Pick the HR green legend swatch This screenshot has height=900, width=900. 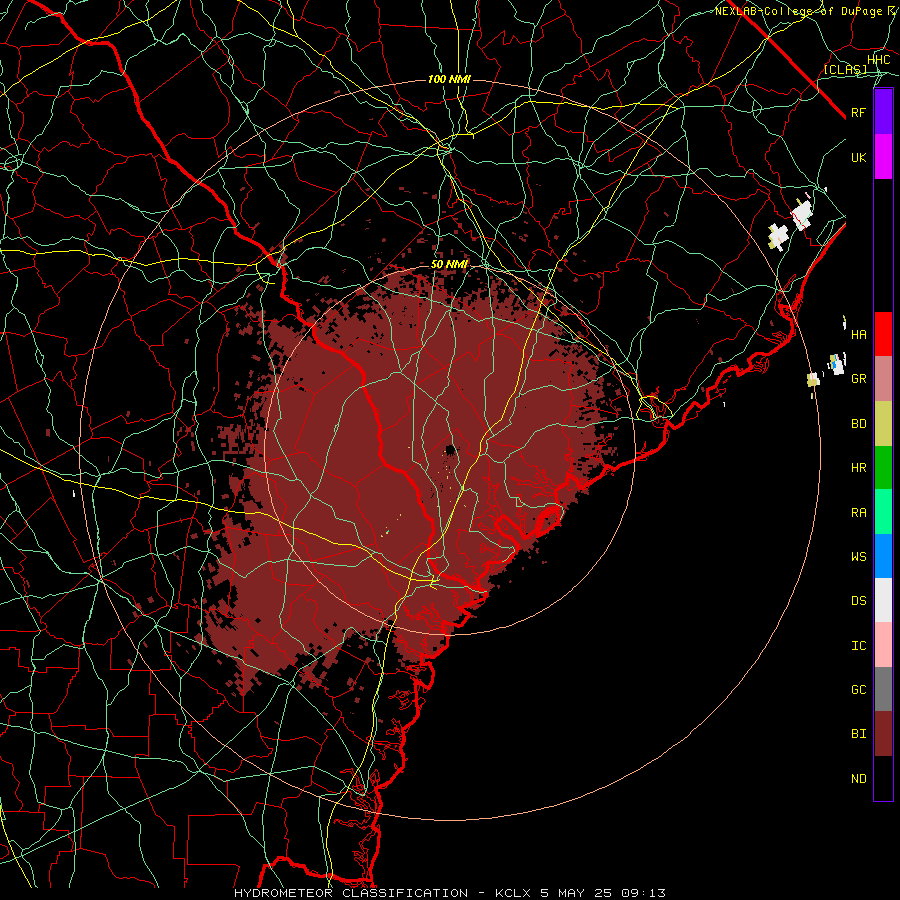tap(883, 468)
